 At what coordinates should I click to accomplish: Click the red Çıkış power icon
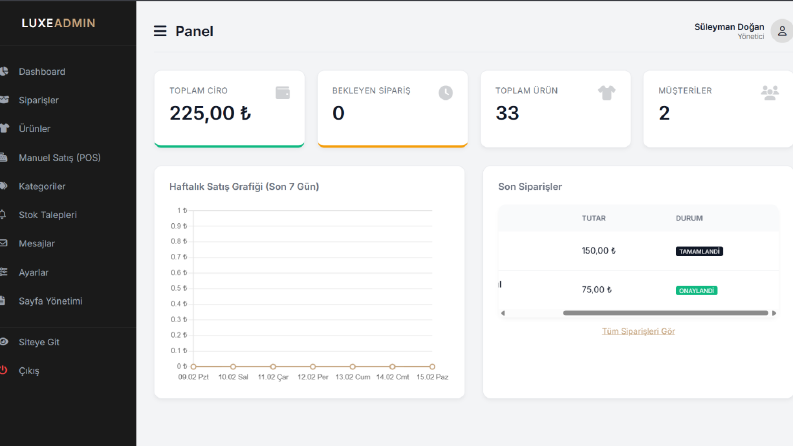[4, 370]
